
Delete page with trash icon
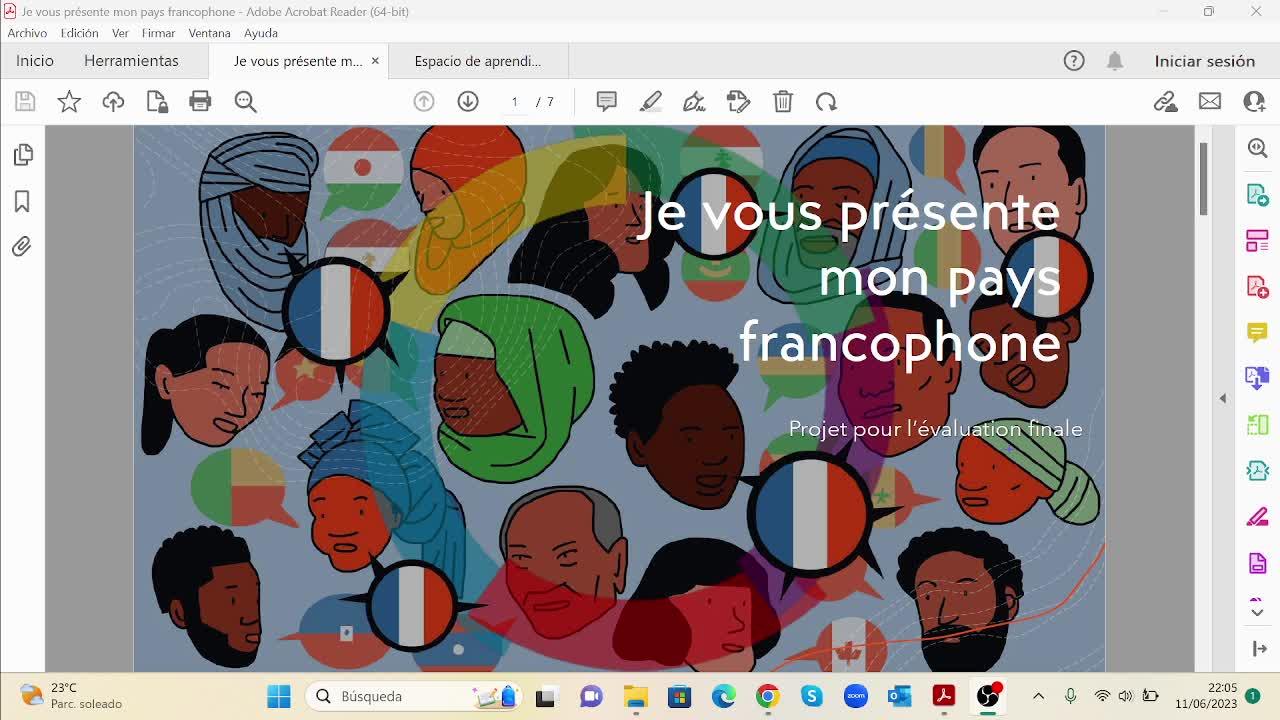(x=783, y=101)
